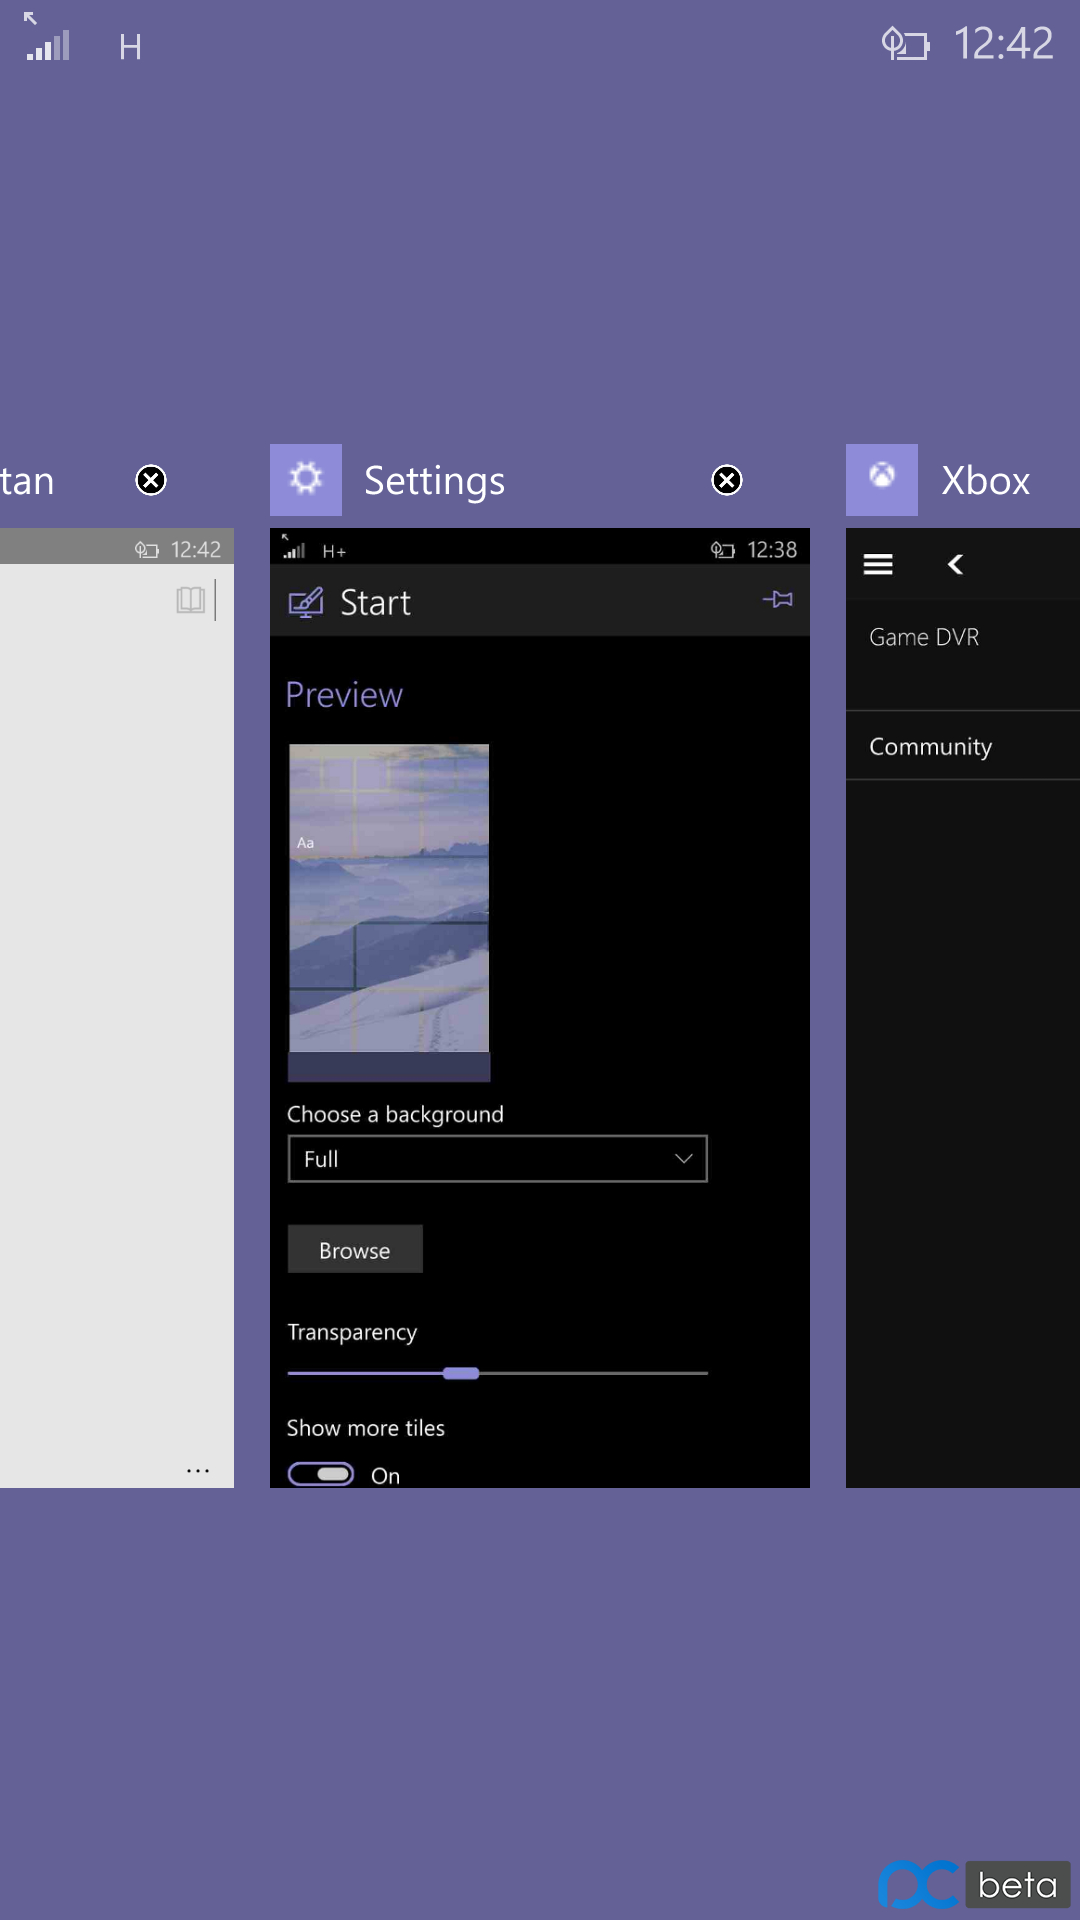Close the leftmost app card ending in 'tan'
Screen dimensions: 1080x1920
tap(151, 481)
